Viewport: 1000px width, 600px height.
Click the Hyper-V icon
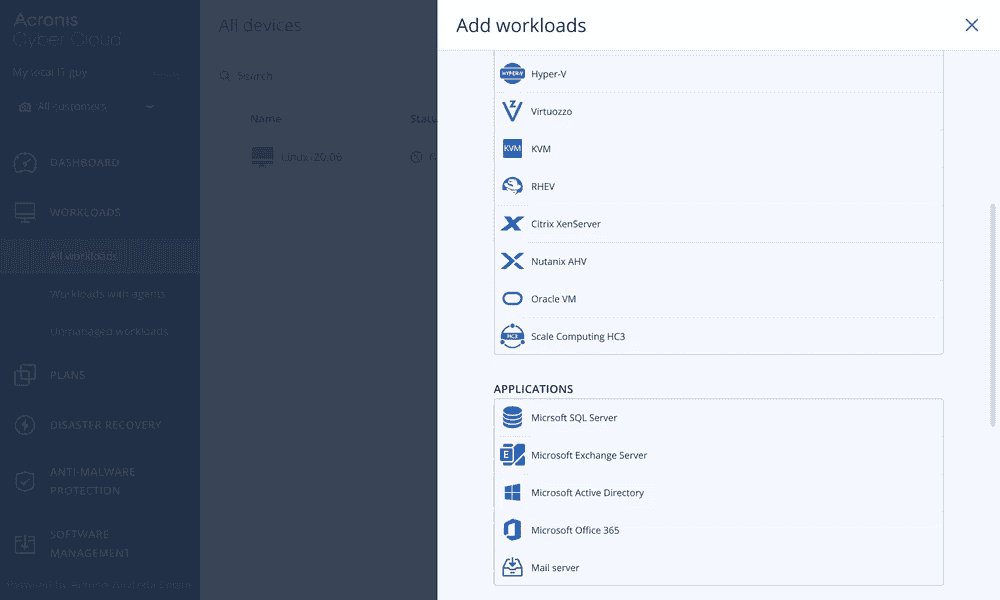point(512,74)
